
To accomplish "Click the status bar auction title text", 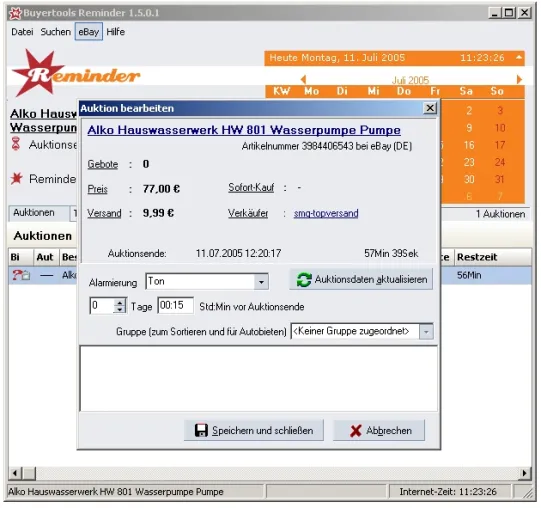I will pyautogui.click(x=116, y=491).
